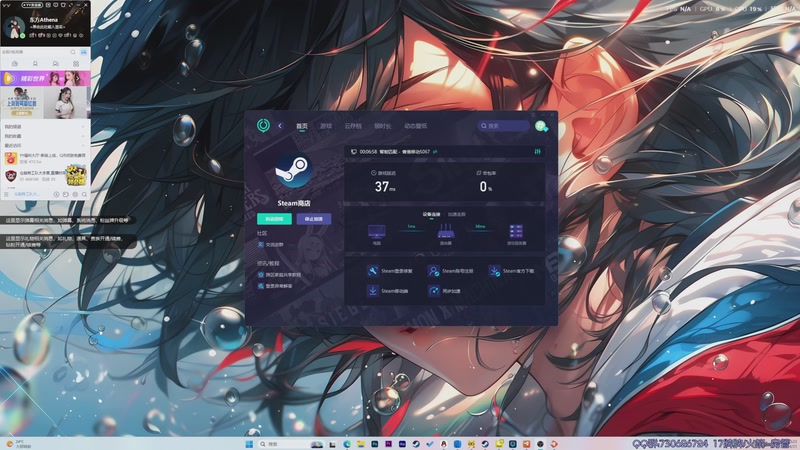Viewport: 800px width, 450px height.
Task: Click the green accelerator logo icon
Action: point(263,125)
